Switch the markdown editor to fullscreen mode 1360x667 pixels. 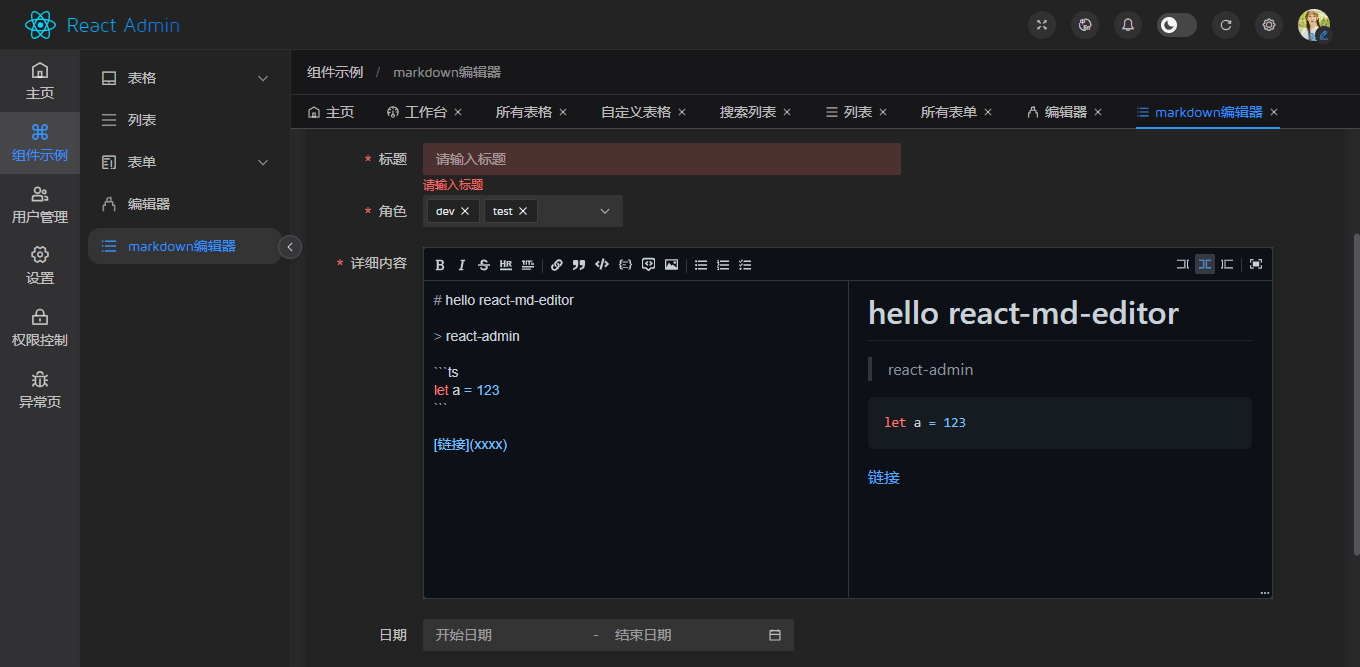click(1255, 264)
